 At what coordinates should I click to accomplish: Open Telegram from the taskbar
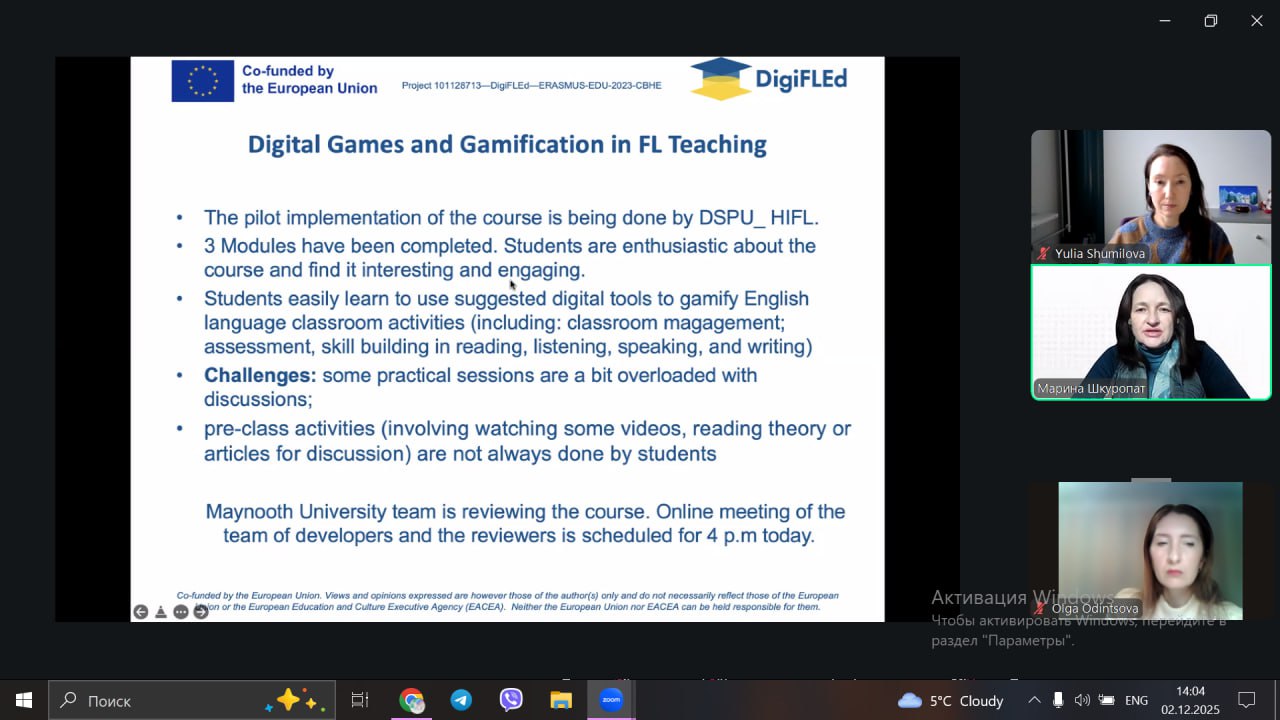click(x=461, y=700)
